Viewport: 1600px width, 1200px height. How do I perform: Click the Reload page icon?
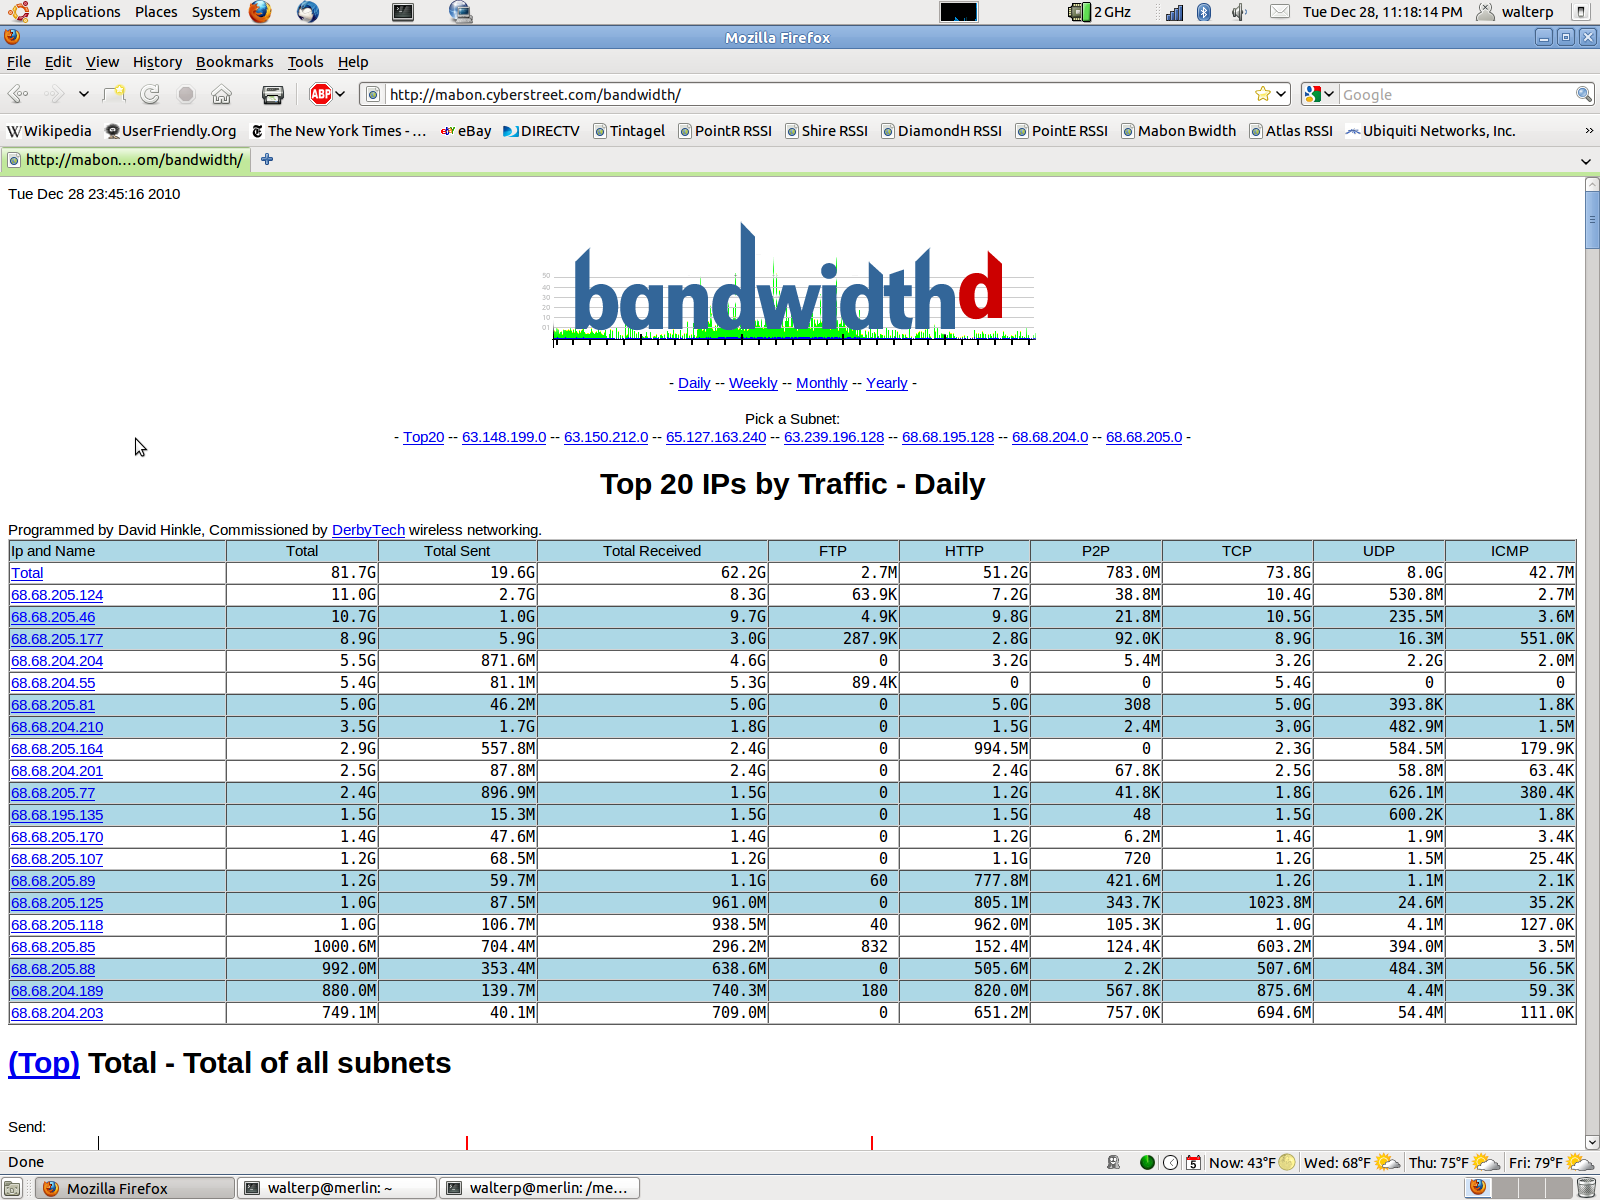pos(150,94)
